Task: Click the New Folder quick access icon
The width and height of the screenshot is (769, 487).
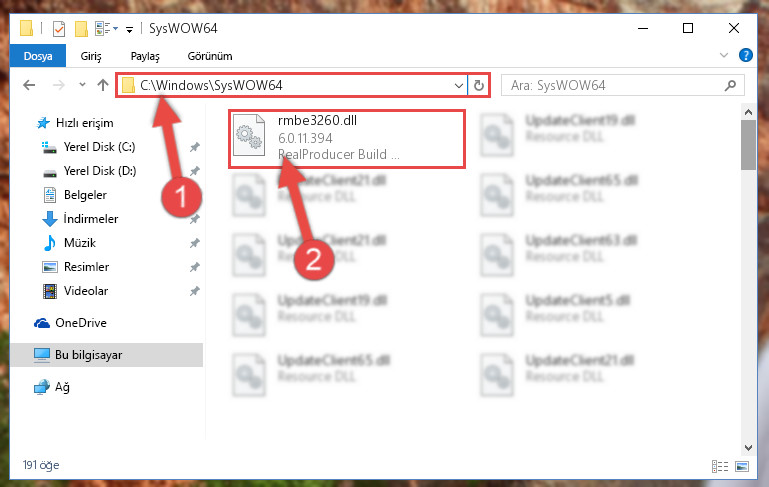Action: click(81, 29)
